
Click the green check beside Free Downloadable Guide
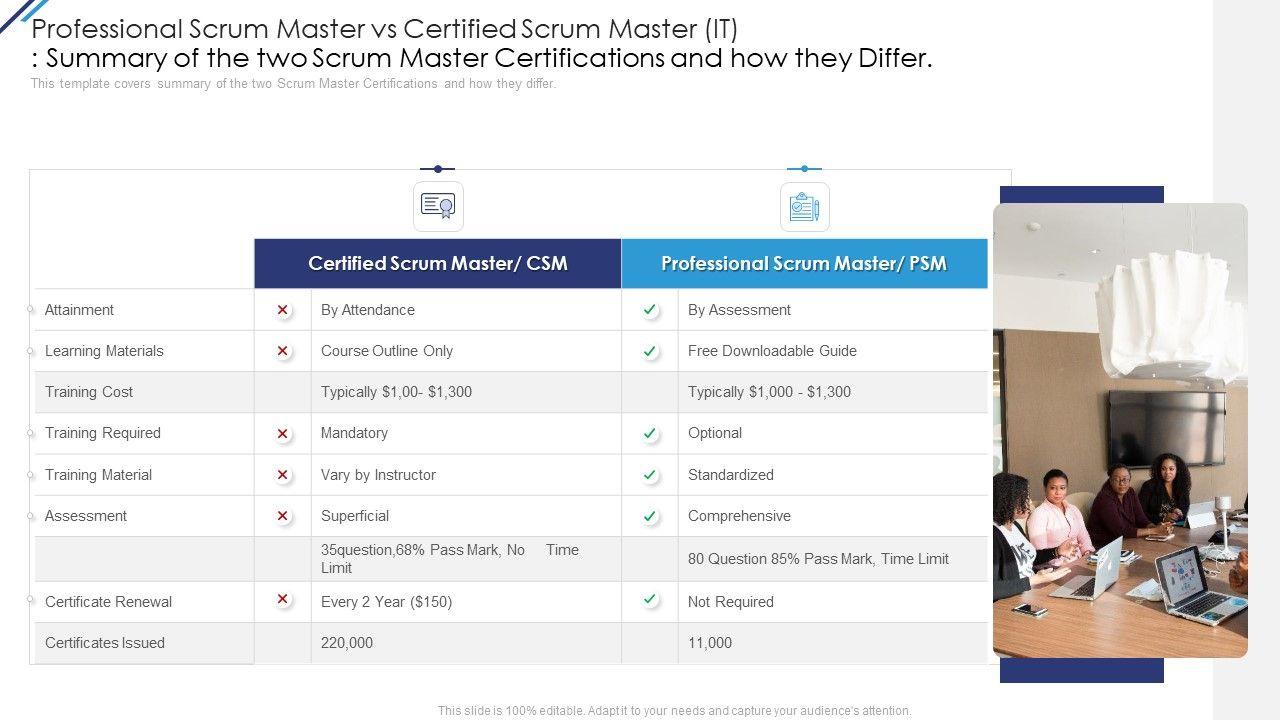coord(650,351)
